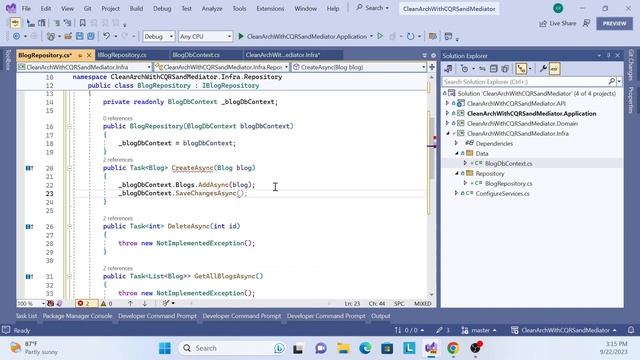The image size is (640, 360).
Task: Click the Search Solution Explorer input field
Action: tap(525, 82)
